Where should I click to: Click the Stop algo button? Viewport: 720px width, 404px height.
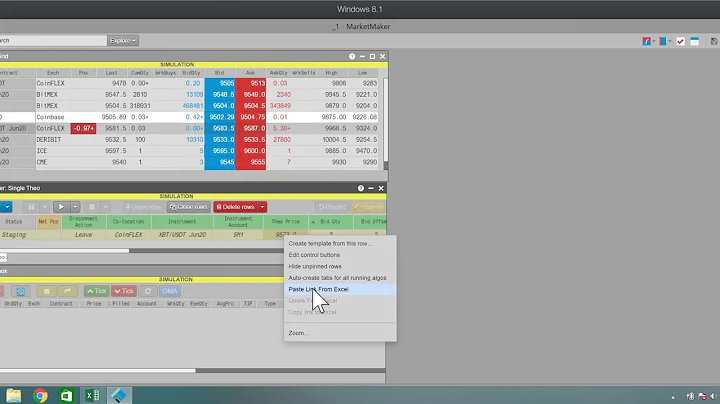(92, 207)
